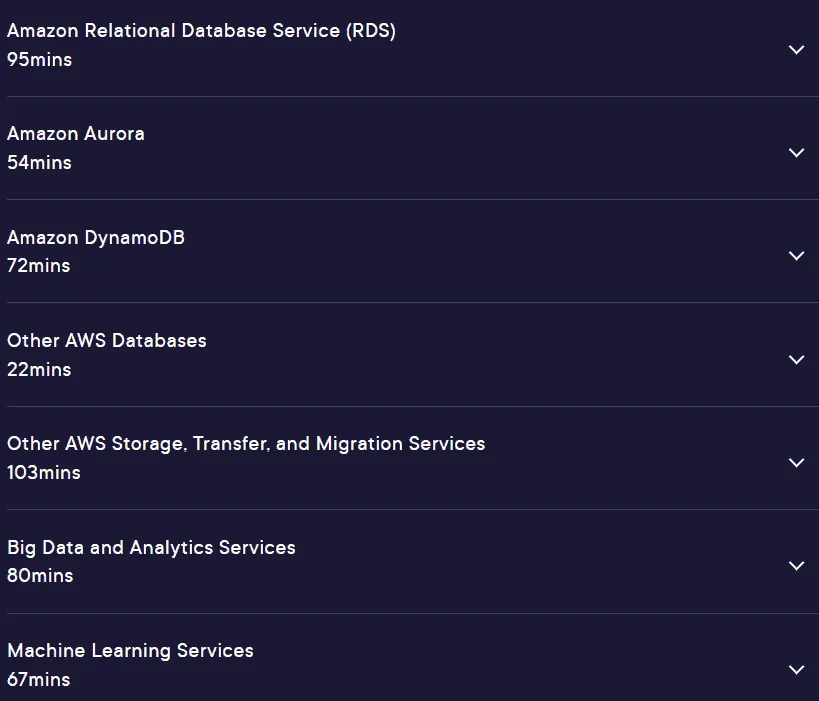Click the 54mins duration label
The width and height of the screenshot is (819, 701).
[x=39, y=162]
